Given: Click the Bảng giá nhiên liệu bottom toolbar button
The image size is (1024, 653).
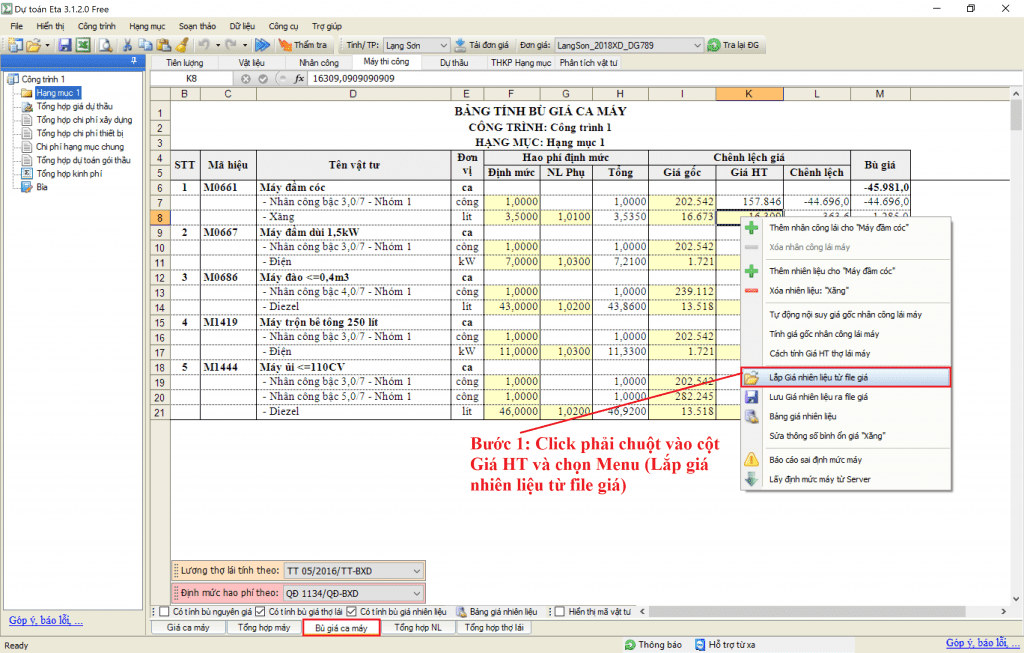Looking at the screenshot, I should click(x=498, y=612).
